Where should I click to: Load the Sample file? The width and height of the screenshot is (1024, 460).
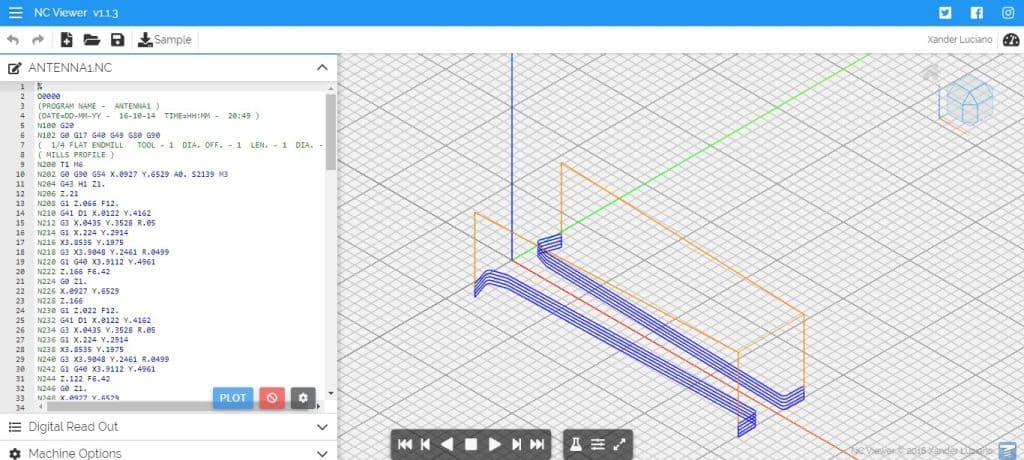(x=165, y=40)
